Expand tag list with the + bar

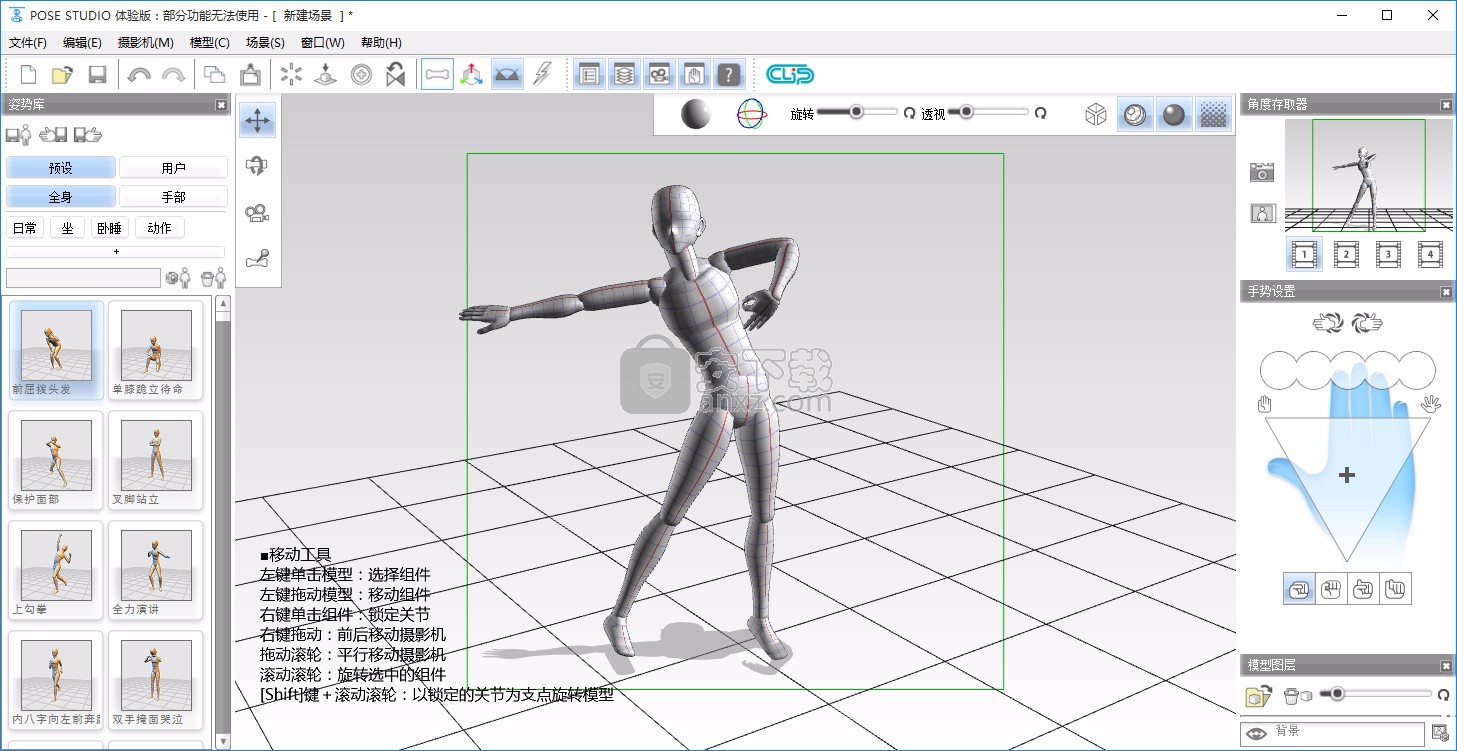click(116, 252)
